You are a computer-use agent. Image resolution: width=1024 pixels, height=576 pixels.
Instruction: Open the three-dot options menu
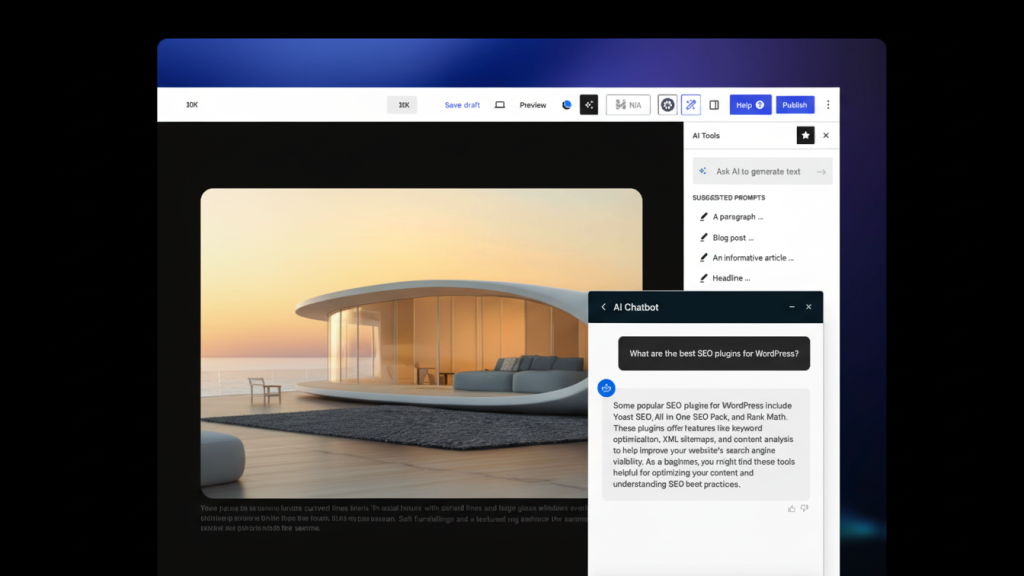(828, 105)
